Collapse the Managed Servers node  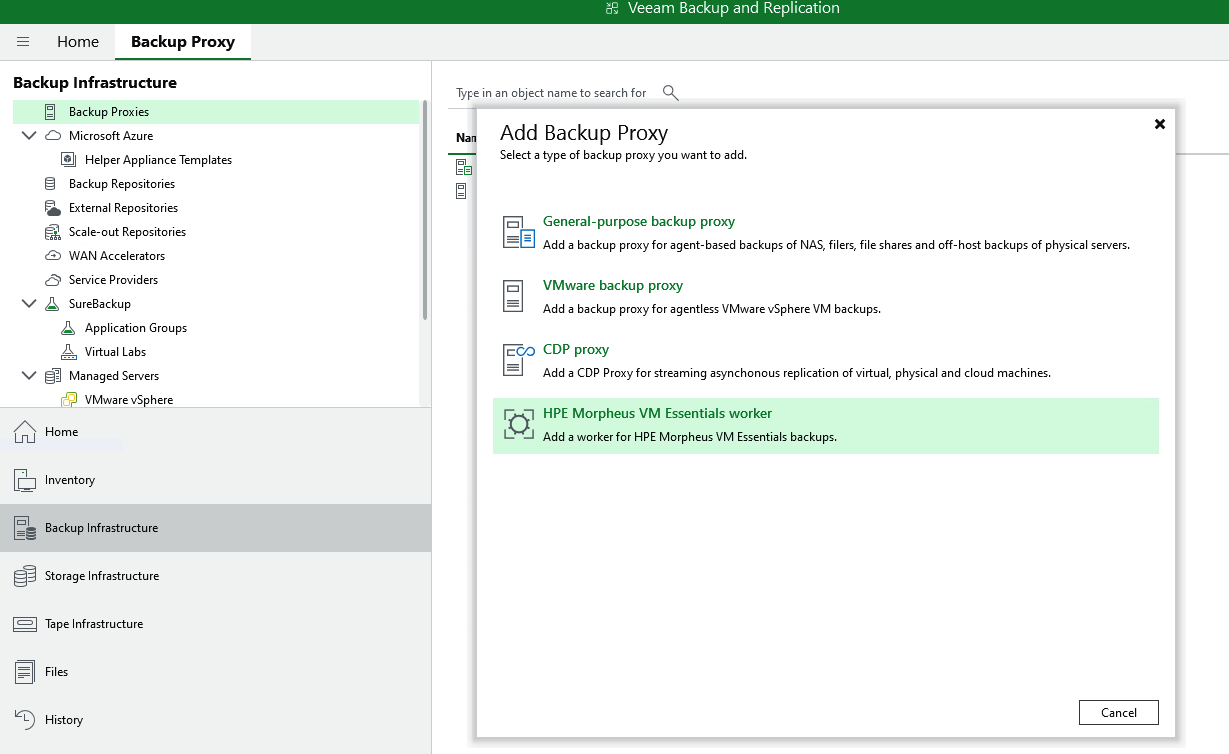pyautogui.click(x=29, y=376)
